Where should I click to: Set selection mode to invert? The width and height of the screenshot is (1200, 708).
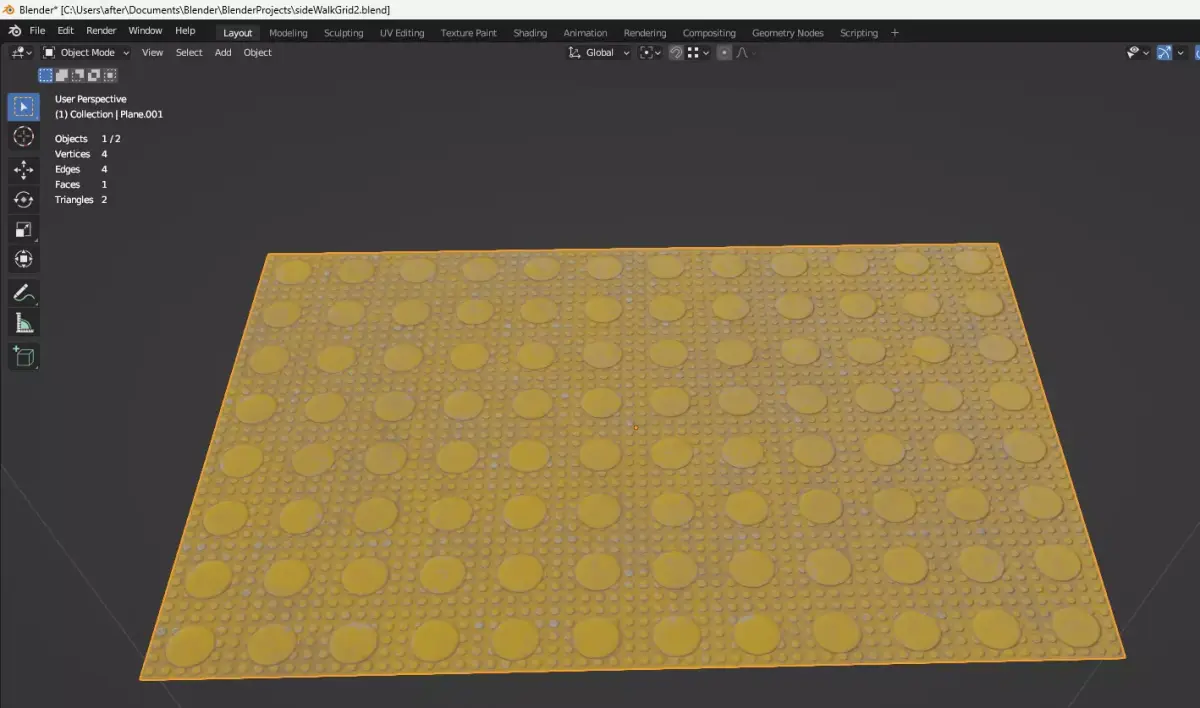(x=94, y=75)
